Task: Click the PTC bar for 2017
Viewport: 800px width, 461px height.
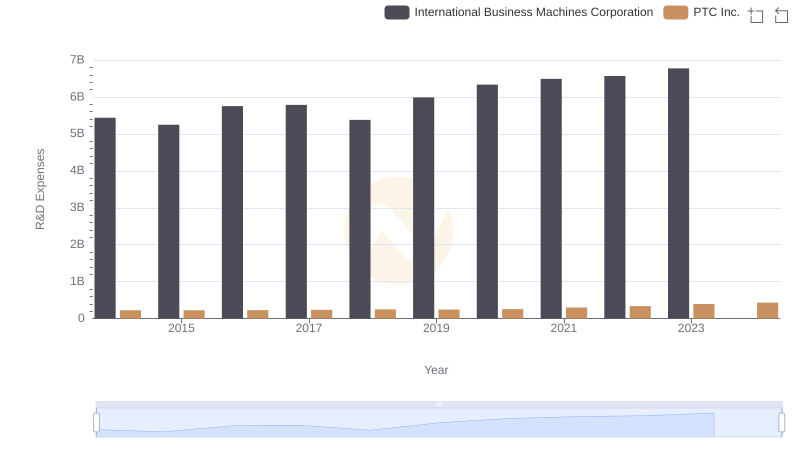Action: pyautogui.click(x=321, y=314)
